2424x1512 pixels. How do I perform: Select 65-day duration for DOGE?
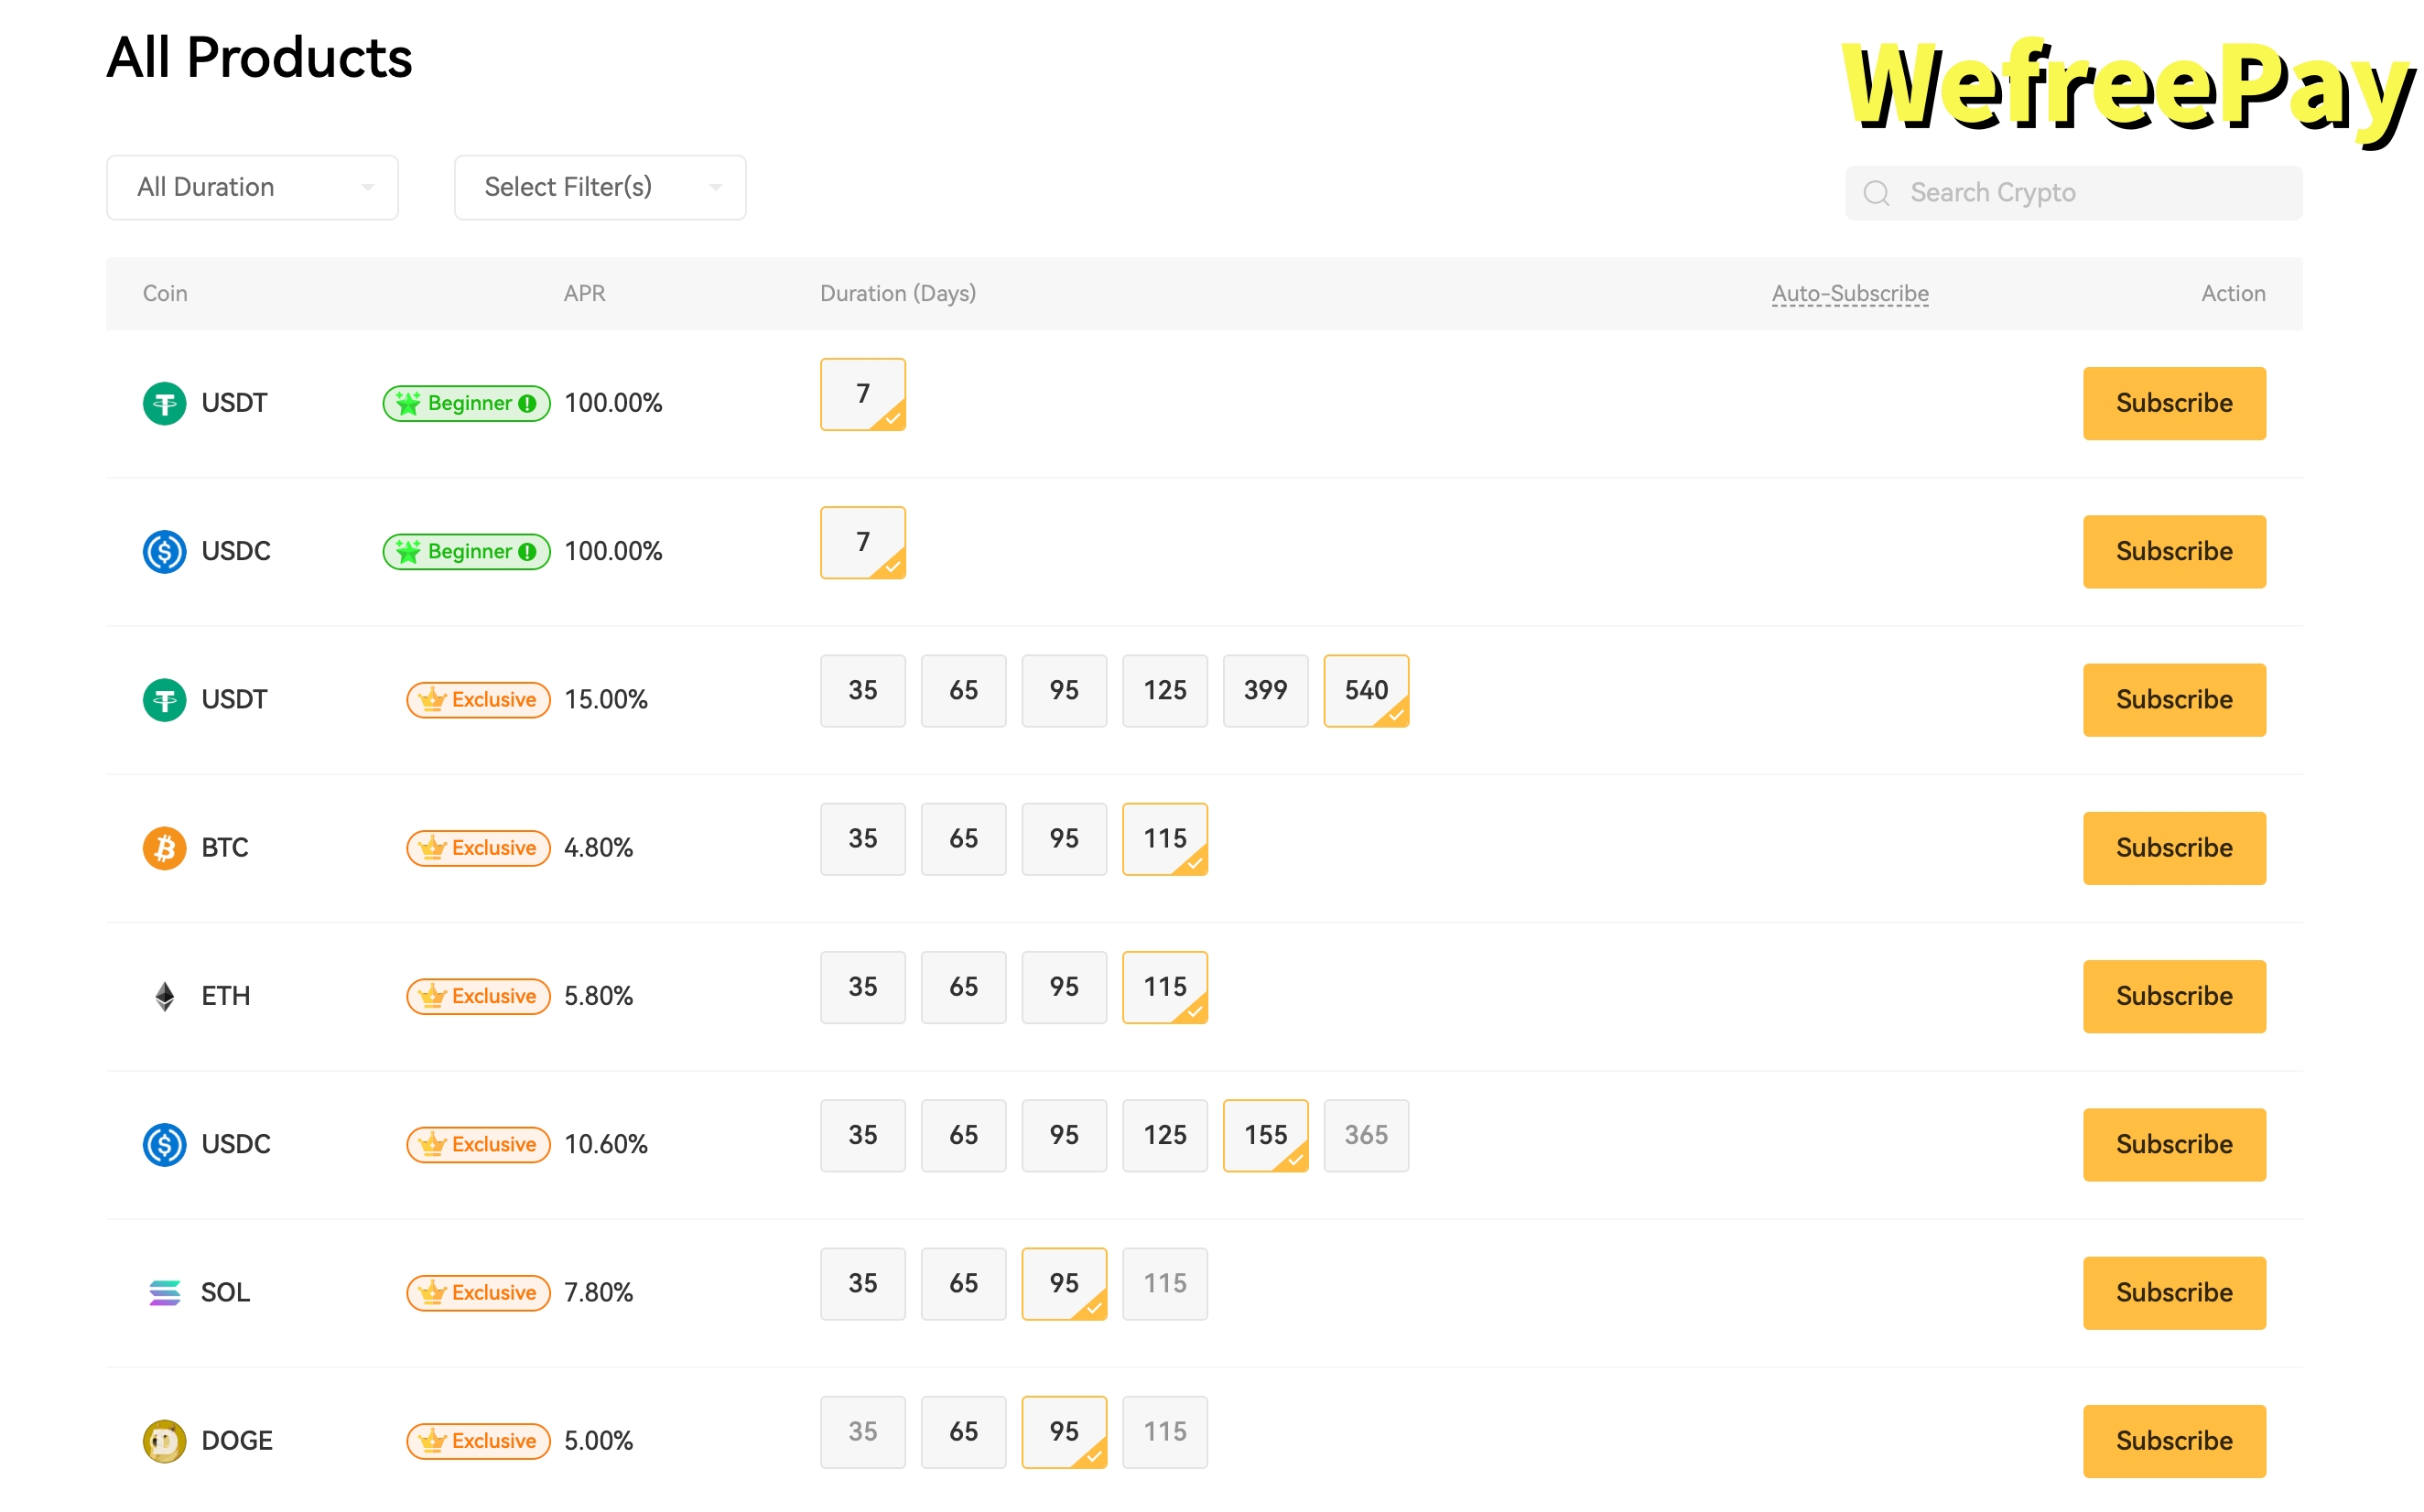[963, 1432]
